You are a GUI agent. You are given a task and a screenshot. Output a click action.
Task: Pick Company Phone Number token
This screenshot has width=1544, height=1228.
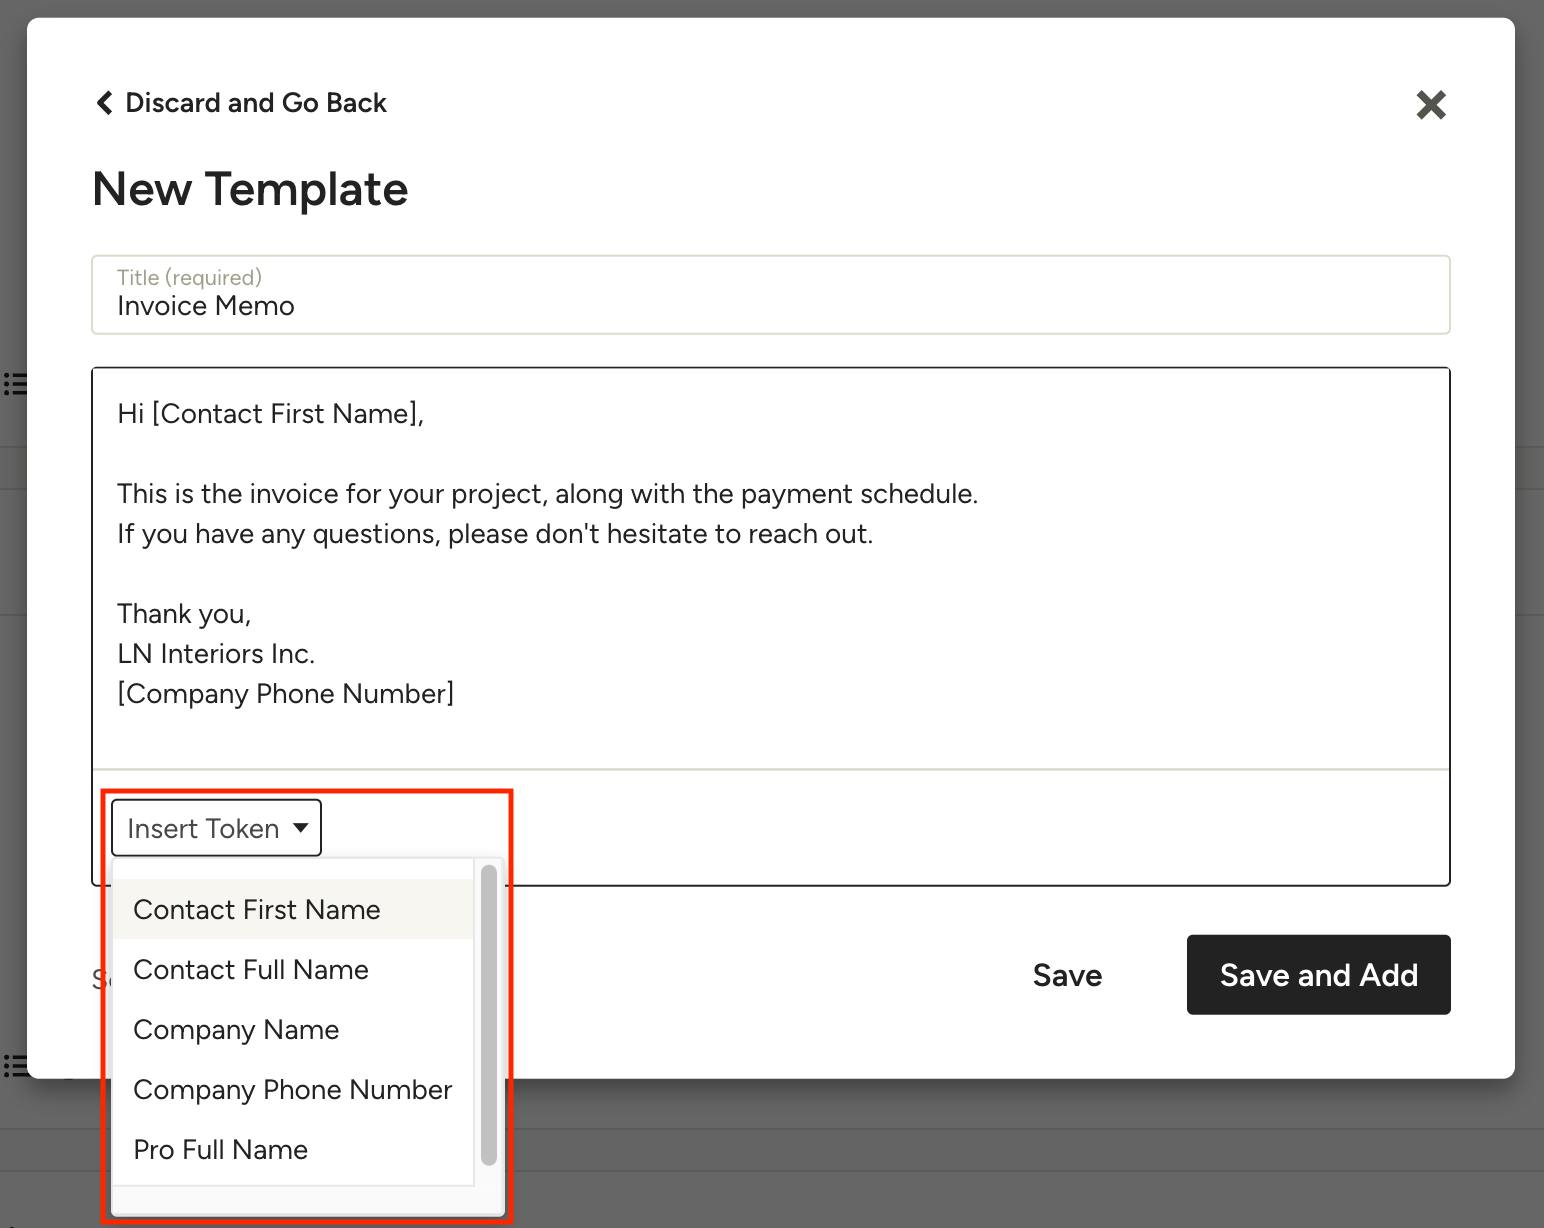pyautogui.click(x=293, y=1089)
